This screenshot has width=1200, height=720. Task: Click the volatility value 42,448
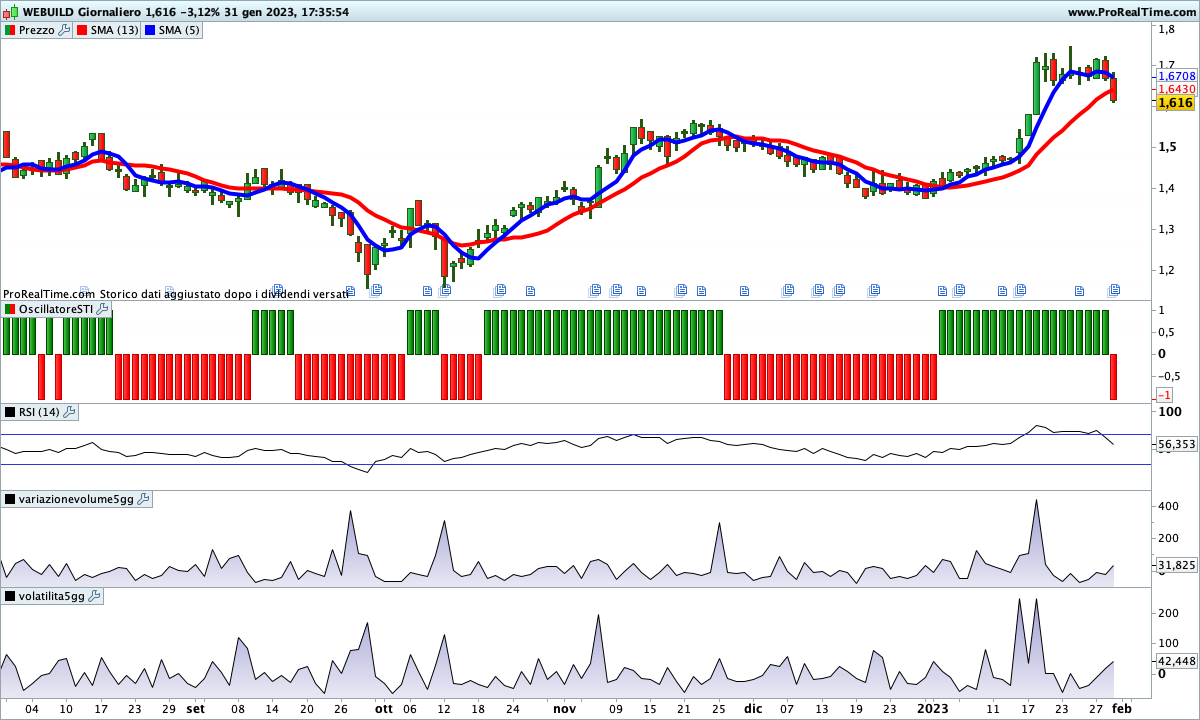(x=1177, y=661)
